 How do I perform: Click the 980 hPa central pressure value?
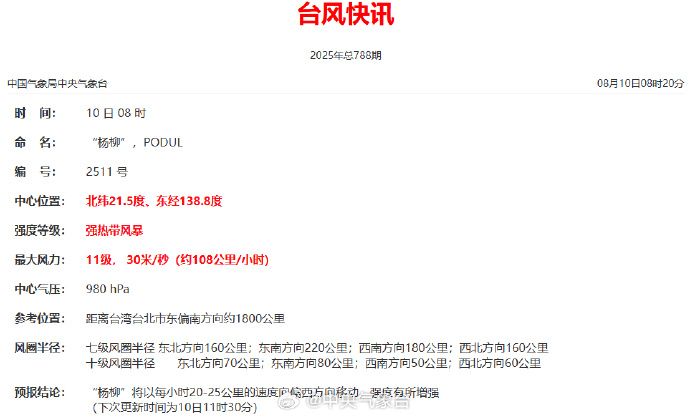tap(107, 289)
